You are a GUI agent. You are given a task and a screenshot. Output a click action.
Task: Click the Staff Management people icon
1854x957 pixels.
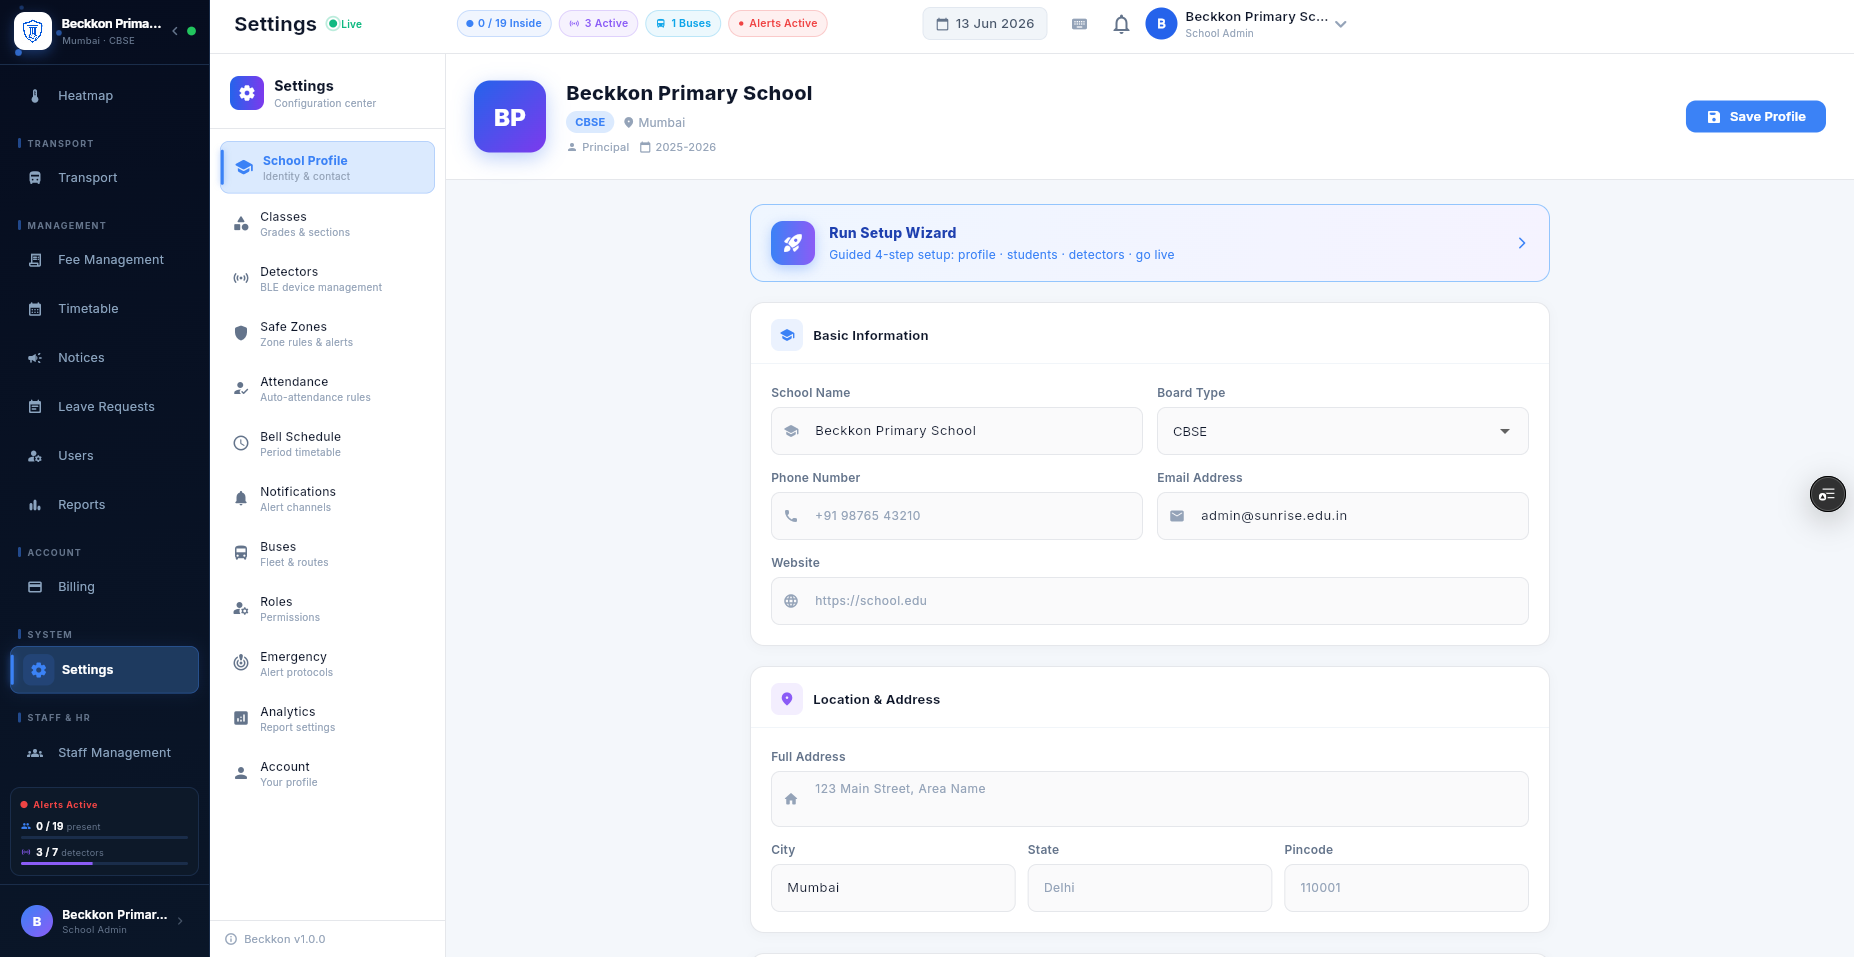(x=35, y=753)
